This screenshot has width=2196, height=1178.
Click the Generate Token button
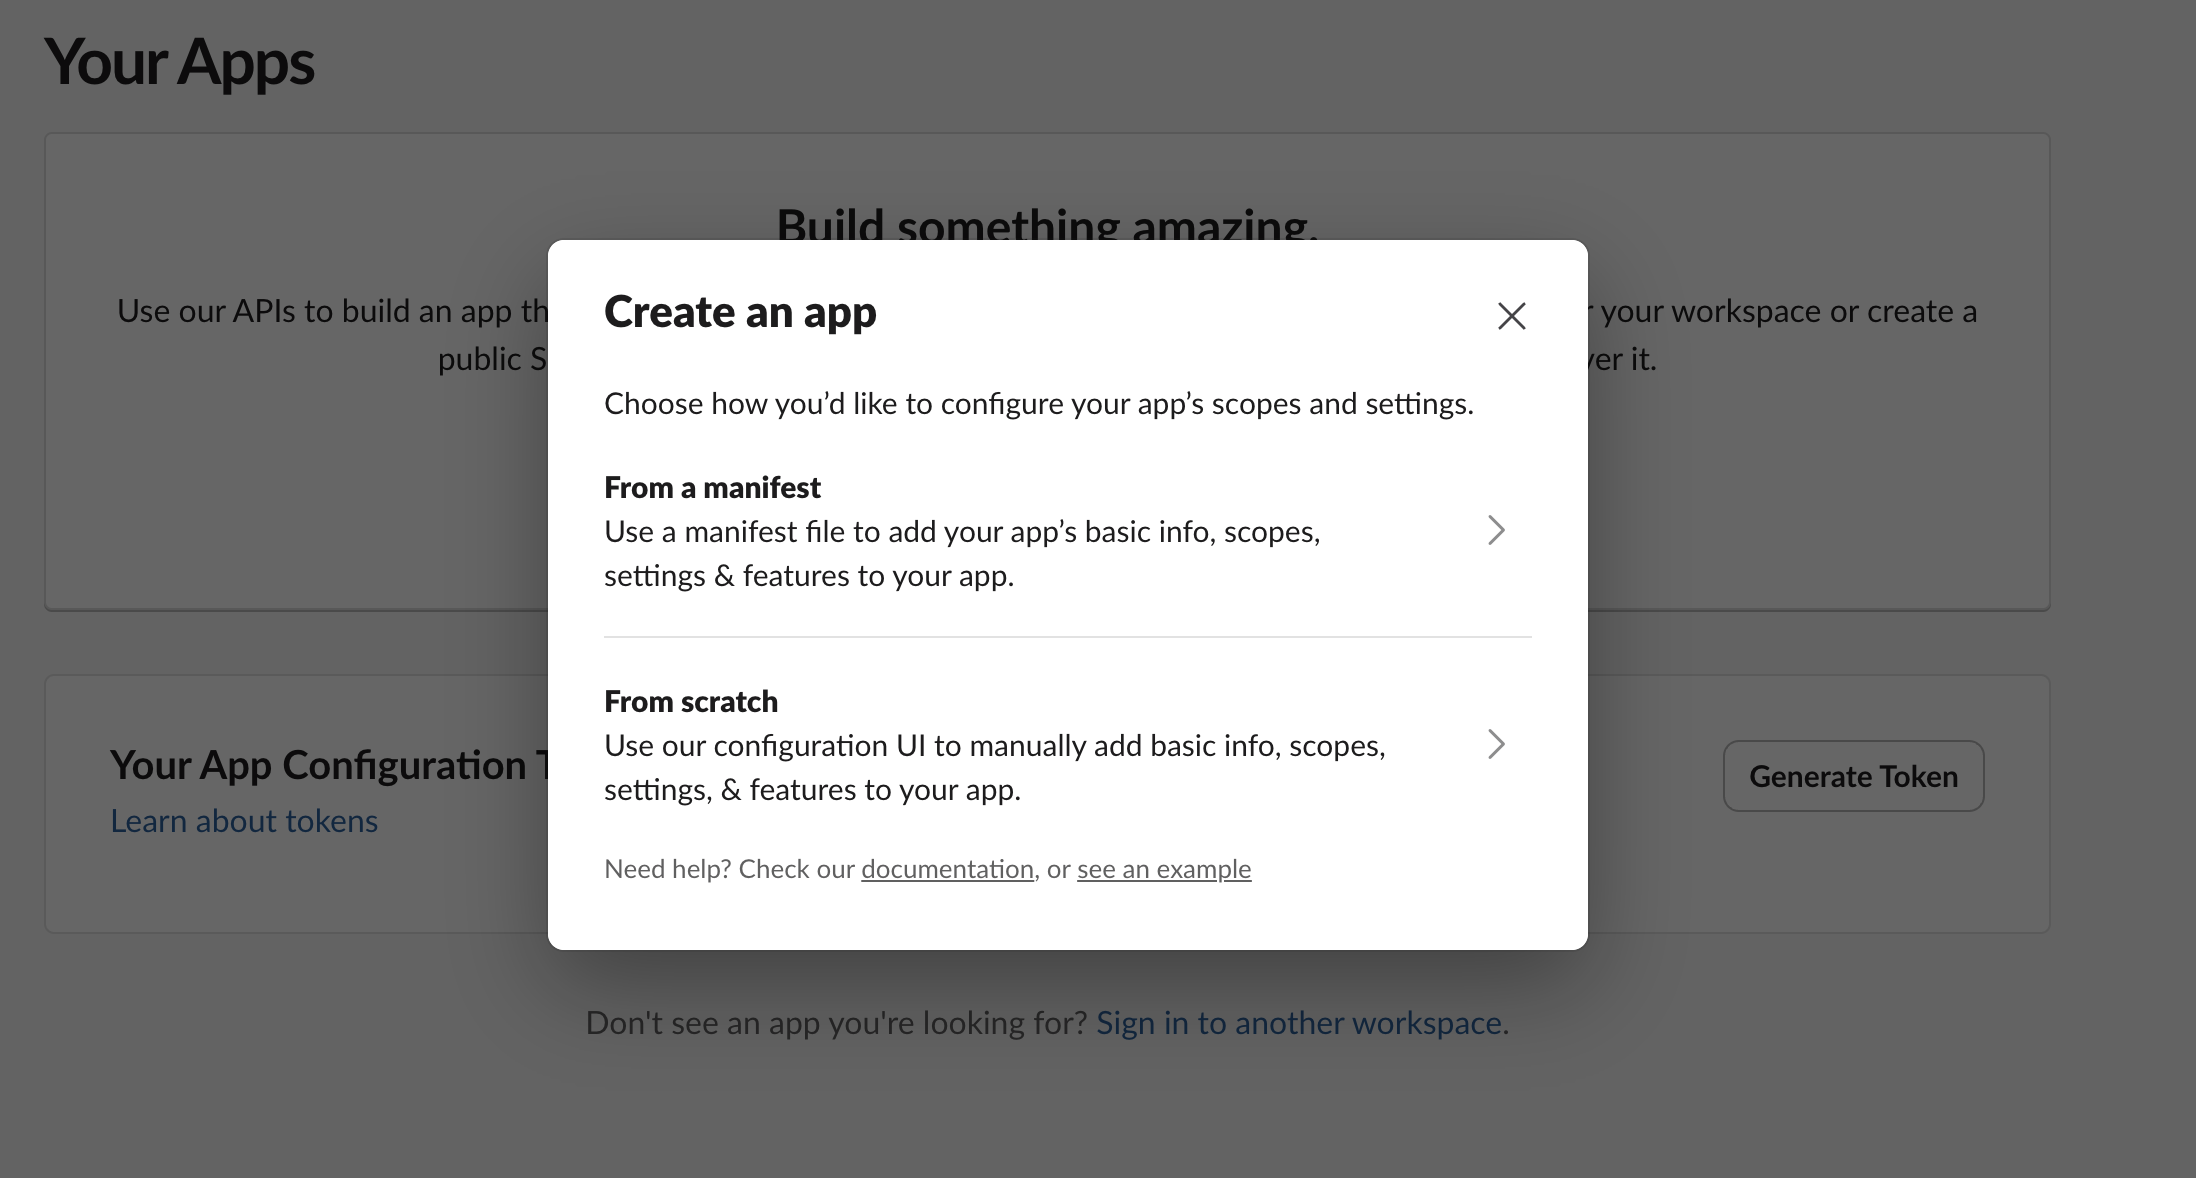coord(1852,776)
